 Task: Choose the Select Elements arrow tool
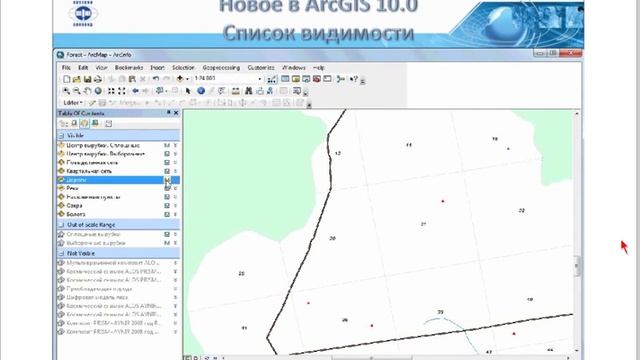188,91
